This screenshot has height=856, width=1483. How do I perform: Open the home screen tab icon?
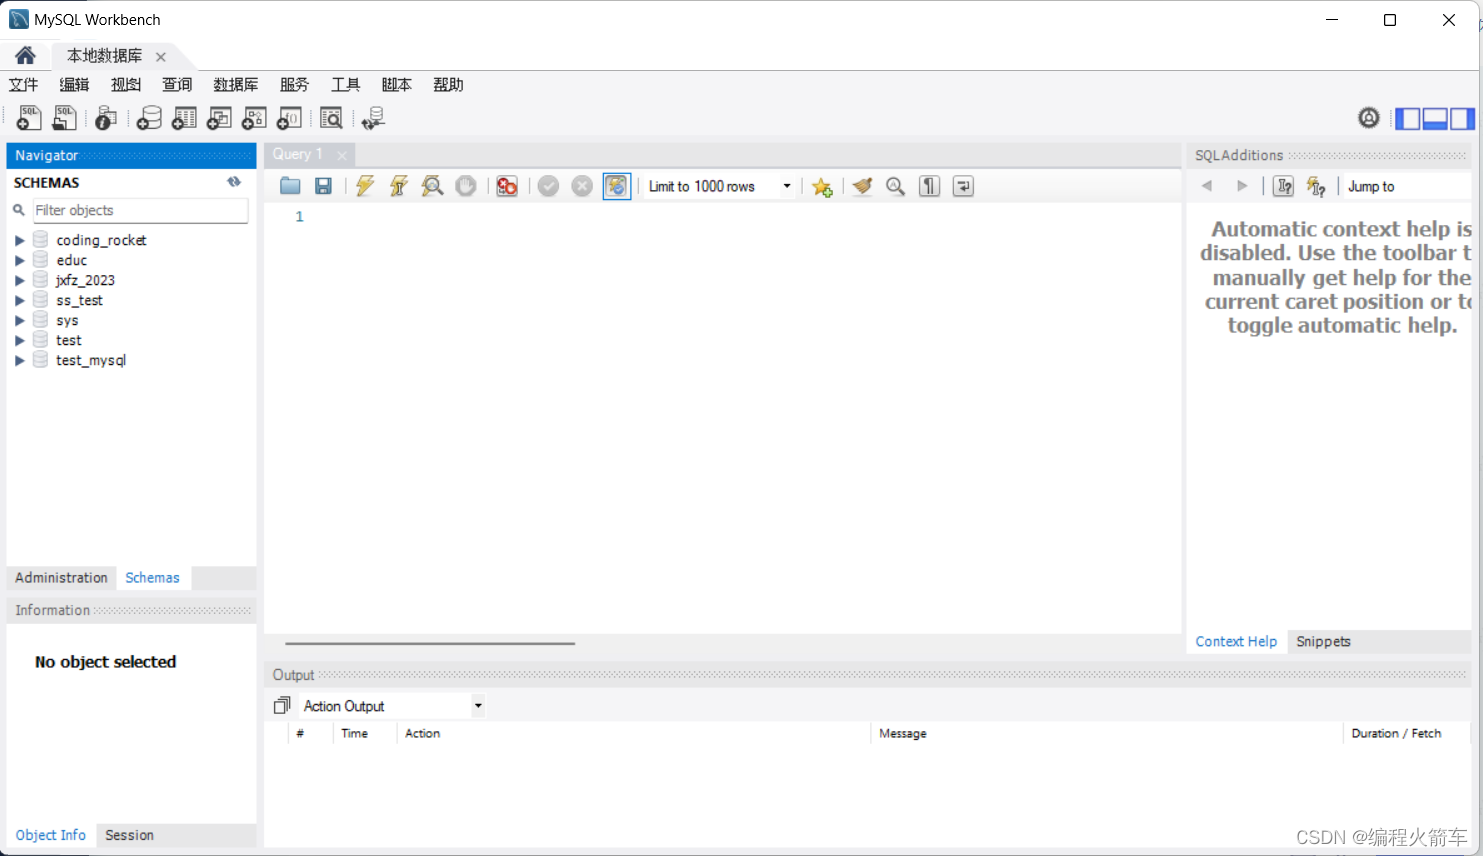25,55
